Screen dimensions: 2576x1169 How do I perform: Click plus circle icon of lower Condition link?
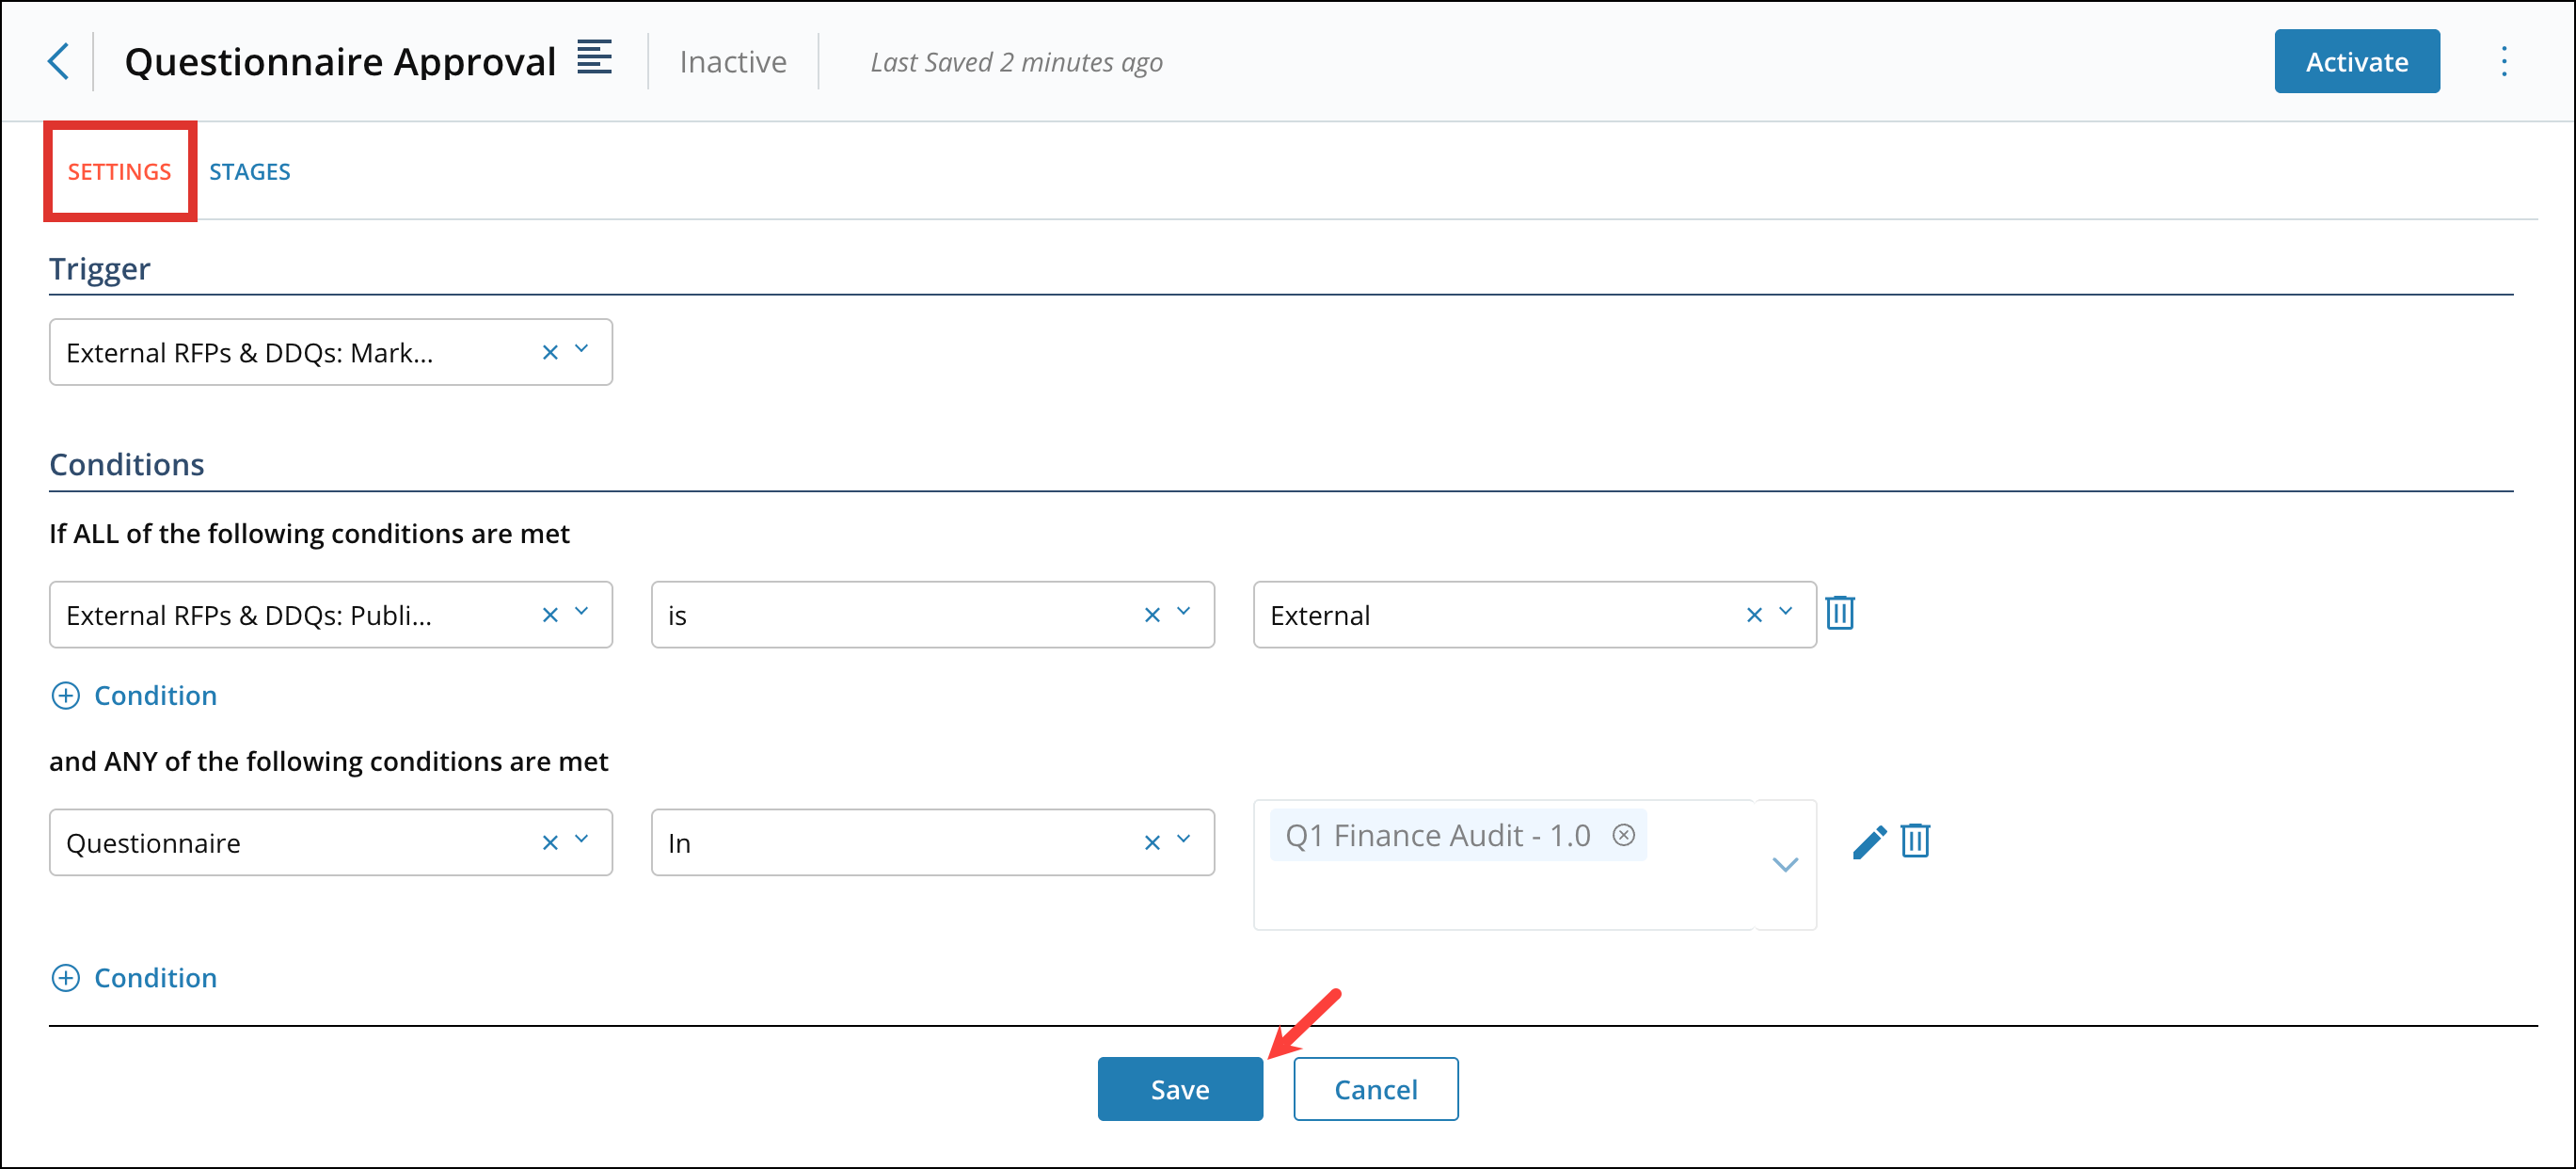pos(65,977)
